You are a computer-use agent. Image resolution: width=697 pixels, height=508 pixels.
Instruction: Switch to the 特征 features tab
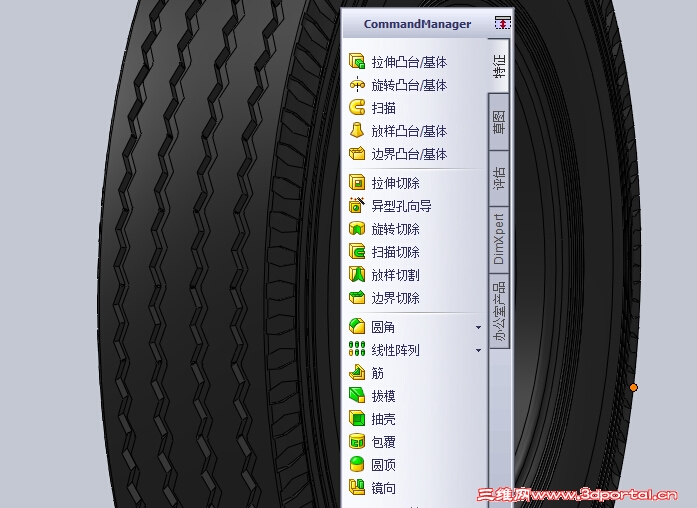(x=499, y=66)
